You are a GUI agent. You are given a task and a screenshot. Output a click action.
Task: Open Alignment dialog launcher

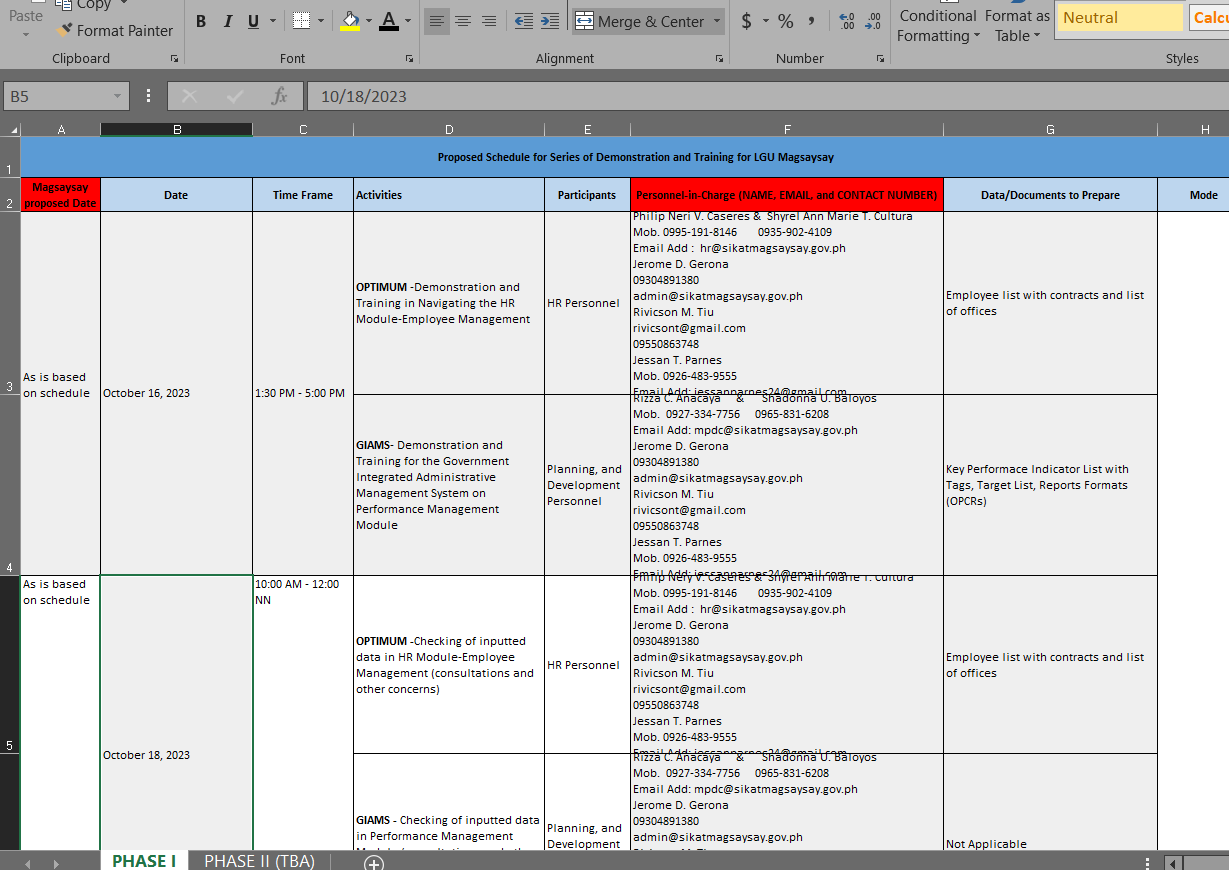click(718, 59)
